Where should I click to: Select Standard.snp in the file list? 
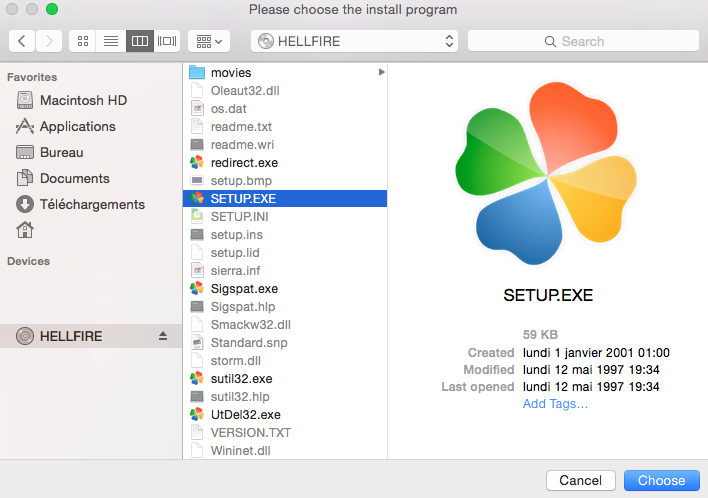285,343
